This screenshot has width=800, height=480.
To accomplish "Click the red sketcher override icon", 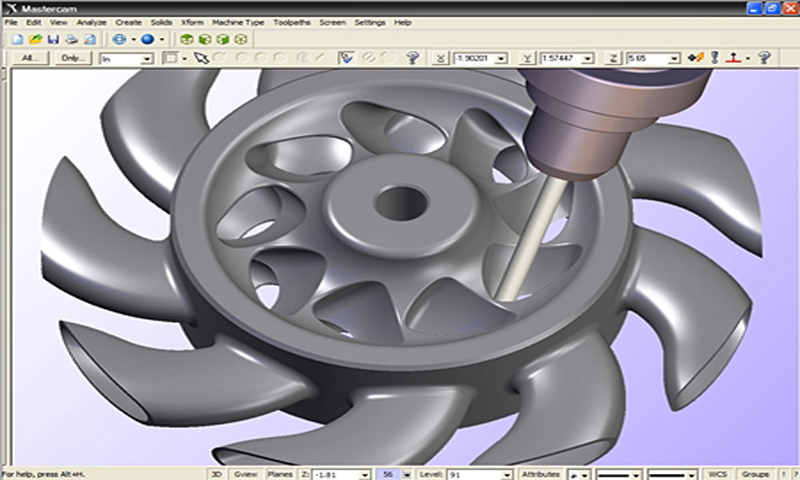I will pos(733,58).
